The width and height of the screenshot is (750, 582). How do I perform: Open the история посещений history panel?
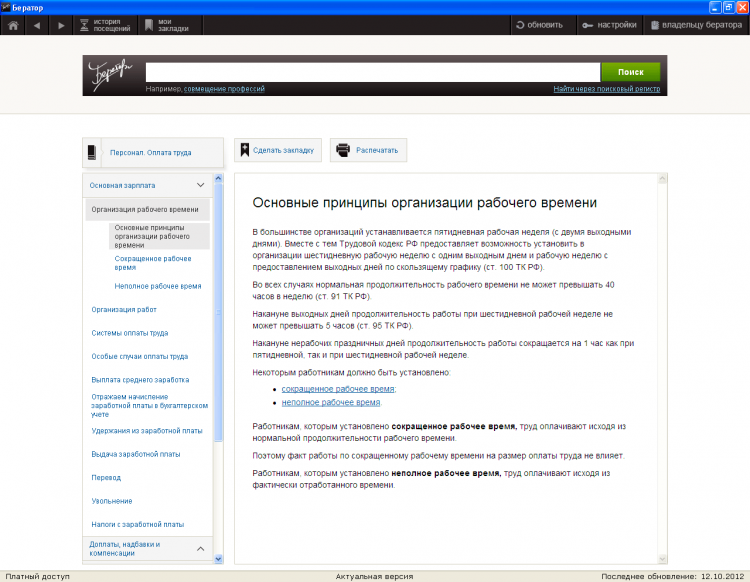pyautogui.click(x=105, y=25)
